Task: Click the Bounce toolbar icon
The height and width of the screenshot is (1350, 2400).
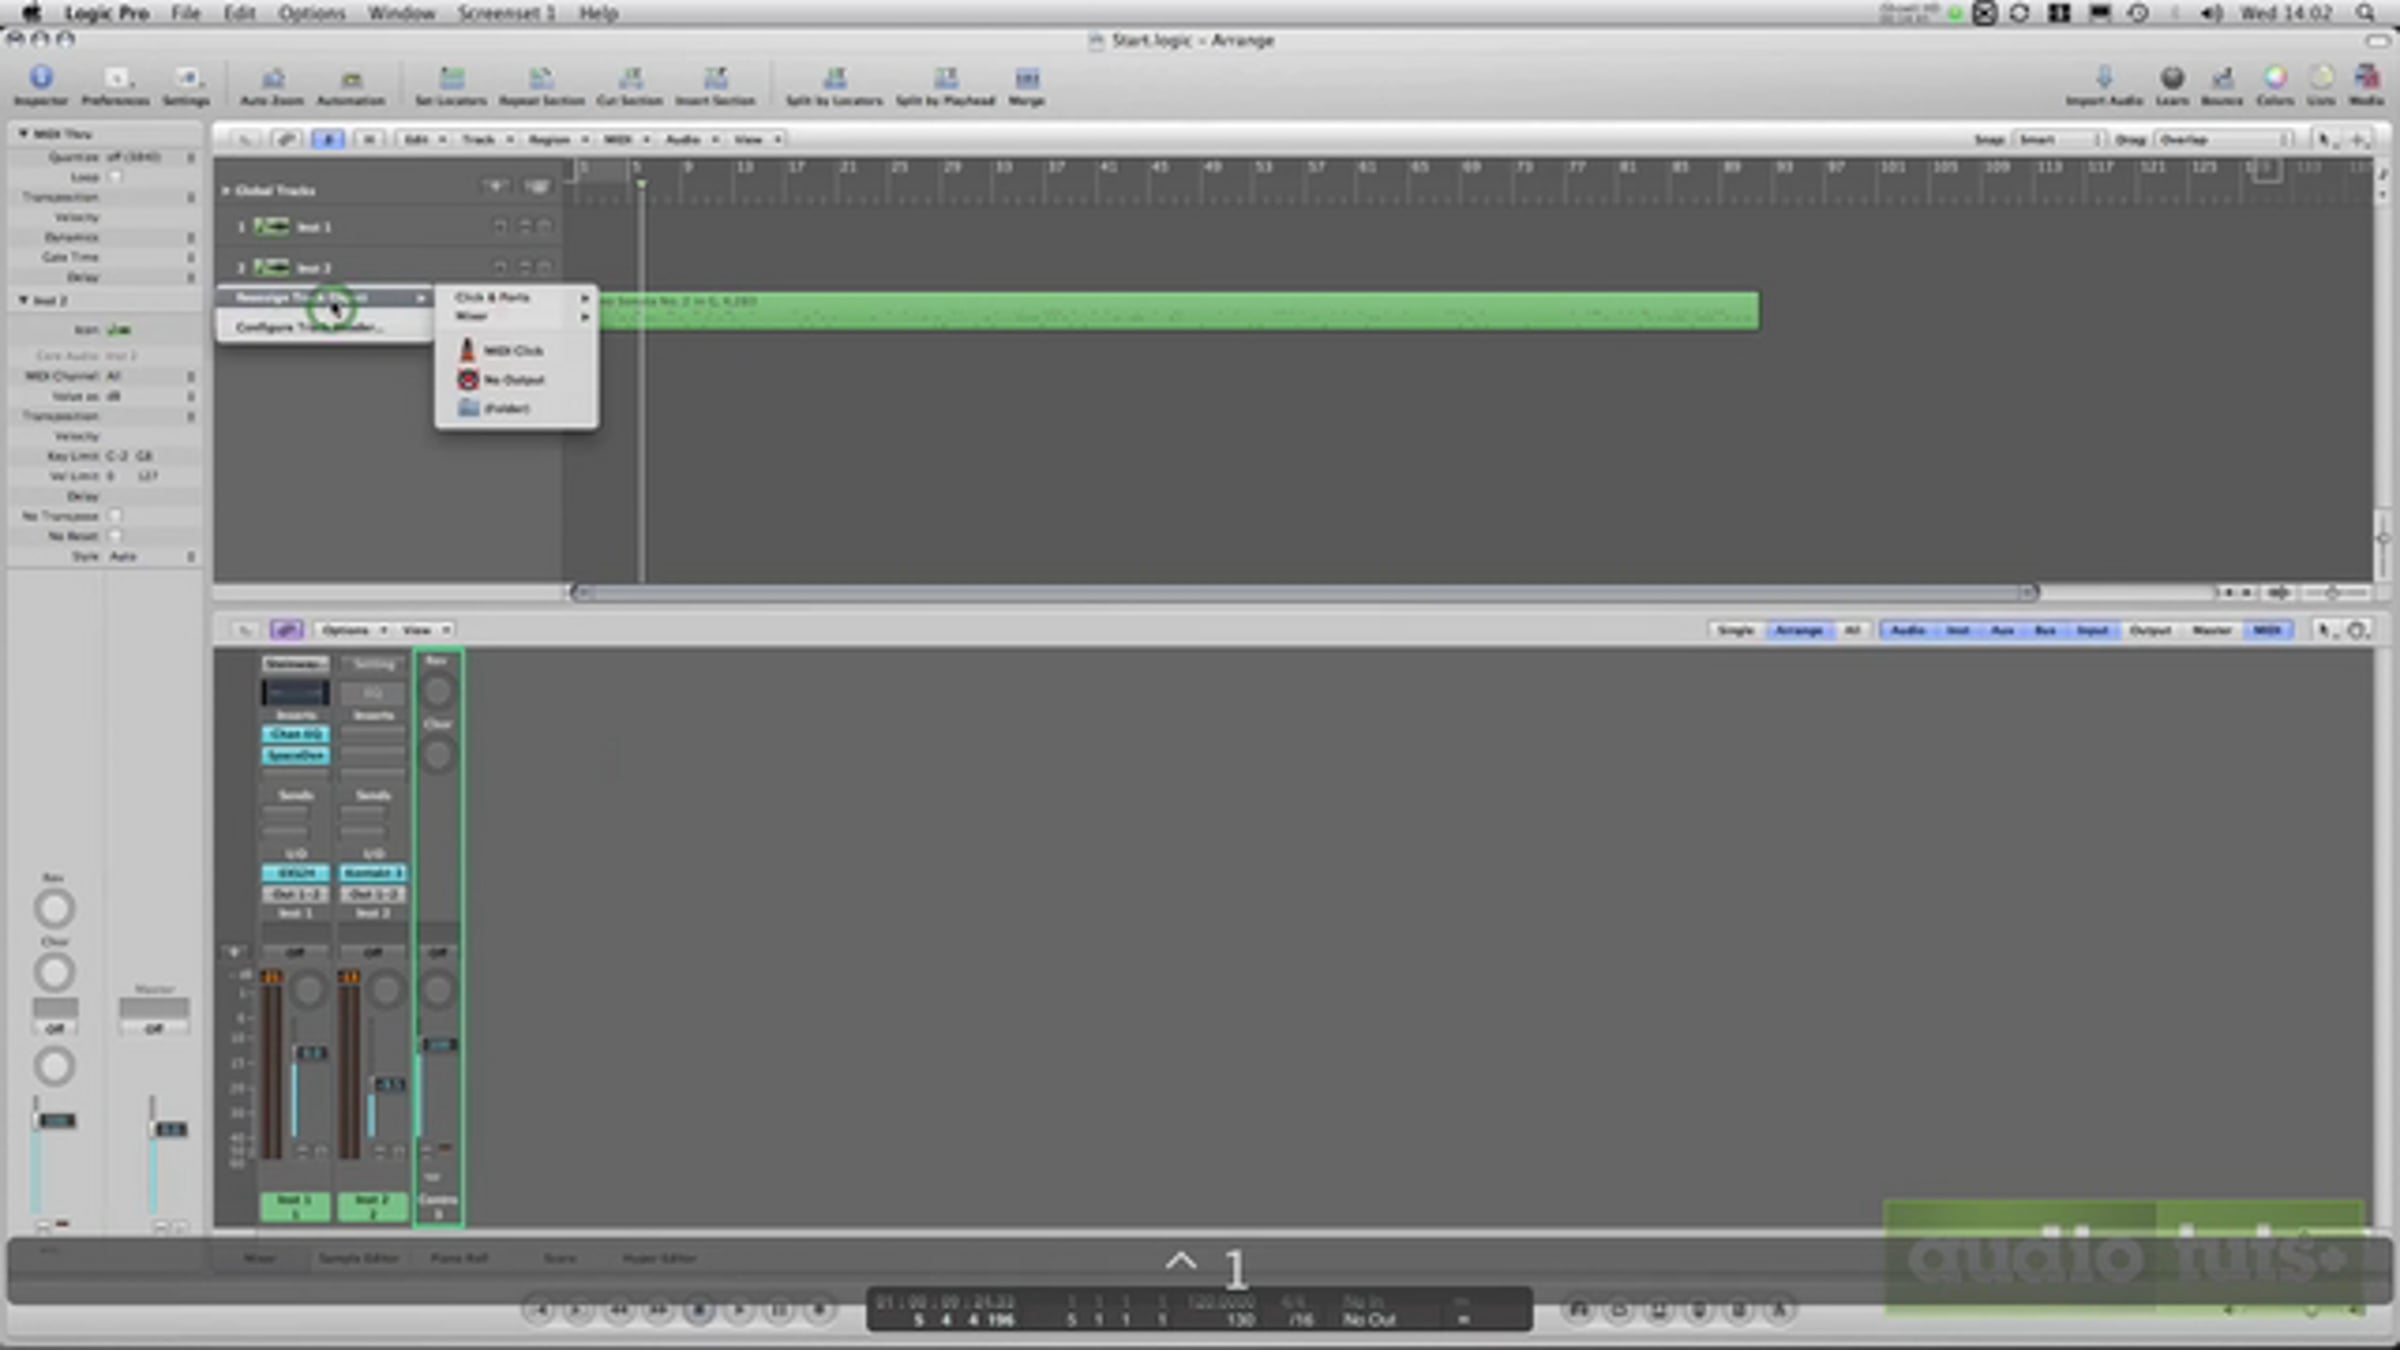Action: pos(2222,85)
